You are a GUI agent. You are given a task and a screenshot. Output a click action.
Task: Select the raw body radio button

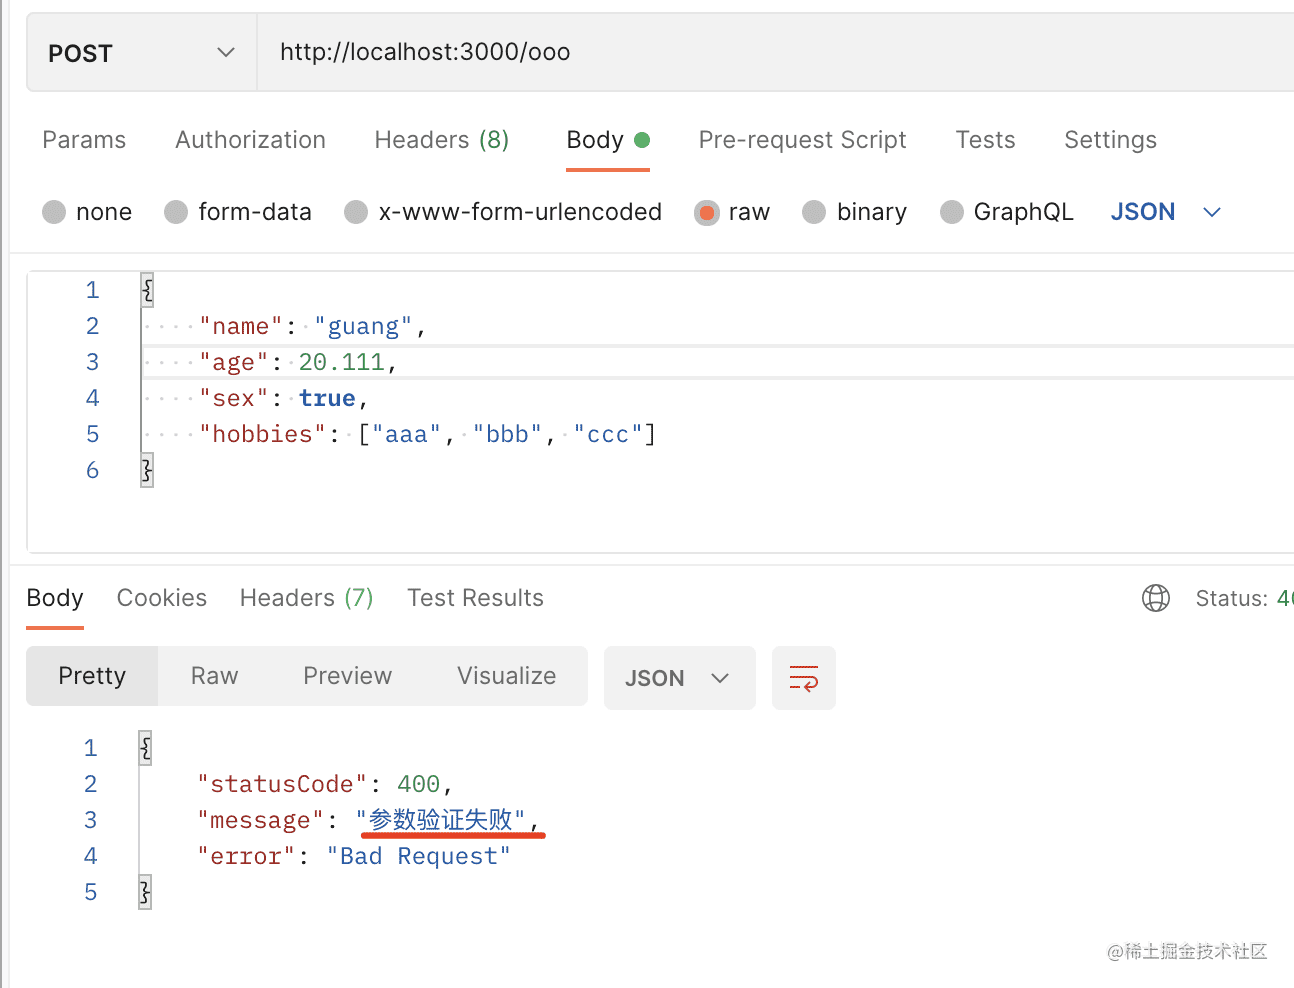pyautogui.click(x=707, y=212)
